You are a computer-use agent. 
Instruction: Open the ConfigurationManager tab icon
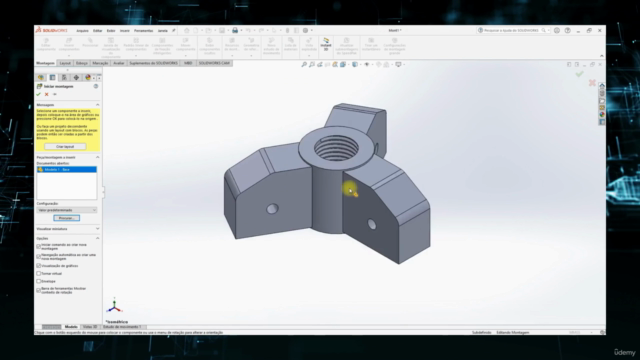(64, 78)
